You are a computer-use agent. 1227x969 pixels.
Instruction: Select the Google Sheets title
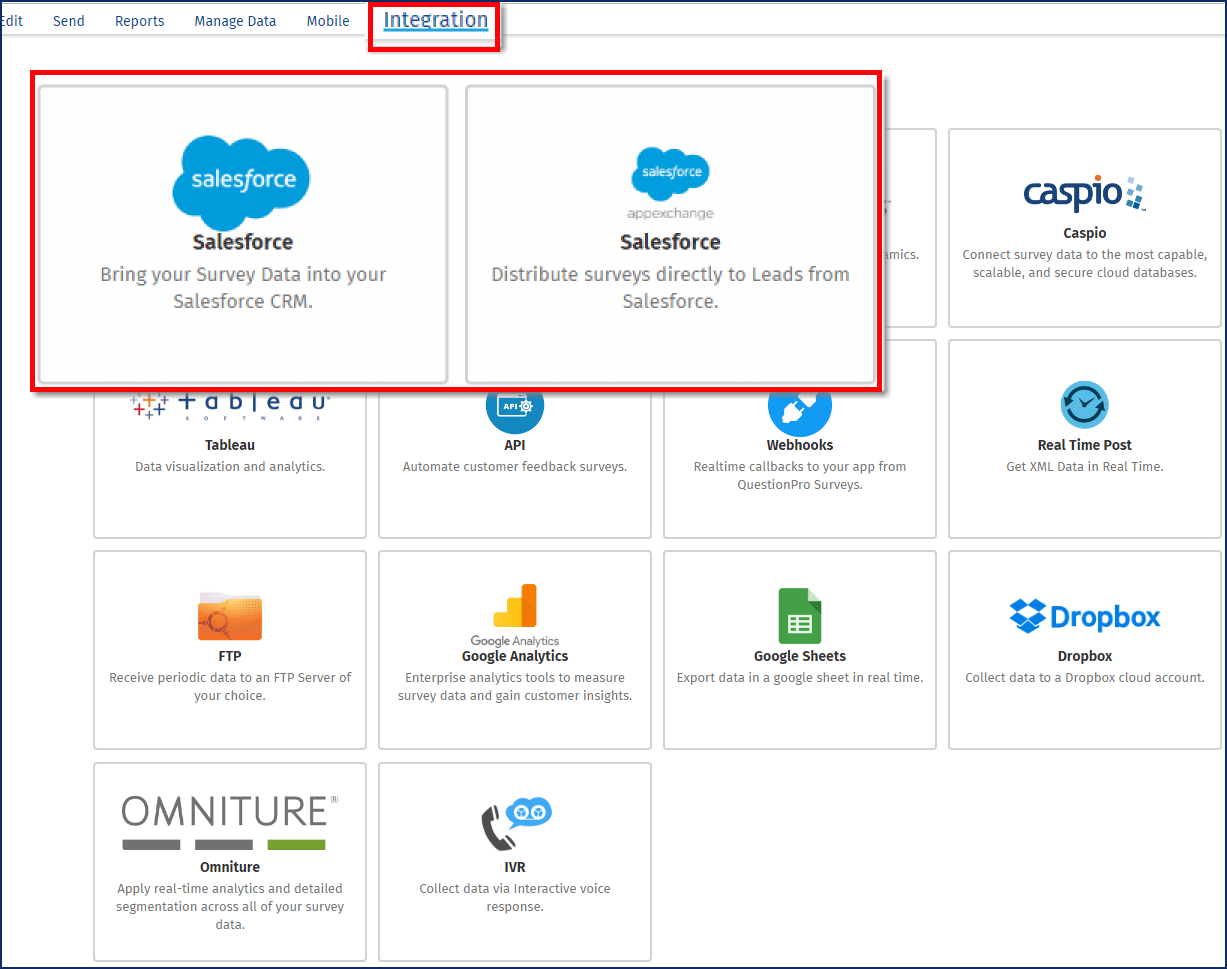pyautogui.click(x=800, y=656)
